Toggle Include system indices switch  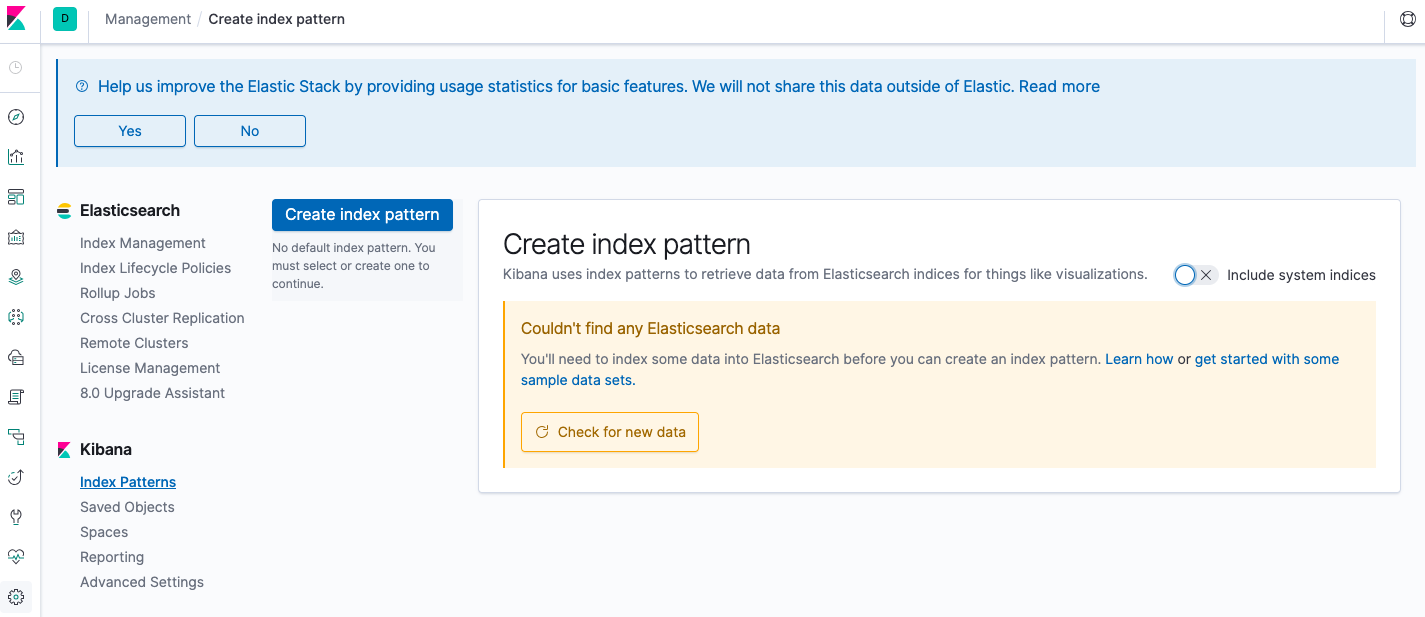point(1195,275)
